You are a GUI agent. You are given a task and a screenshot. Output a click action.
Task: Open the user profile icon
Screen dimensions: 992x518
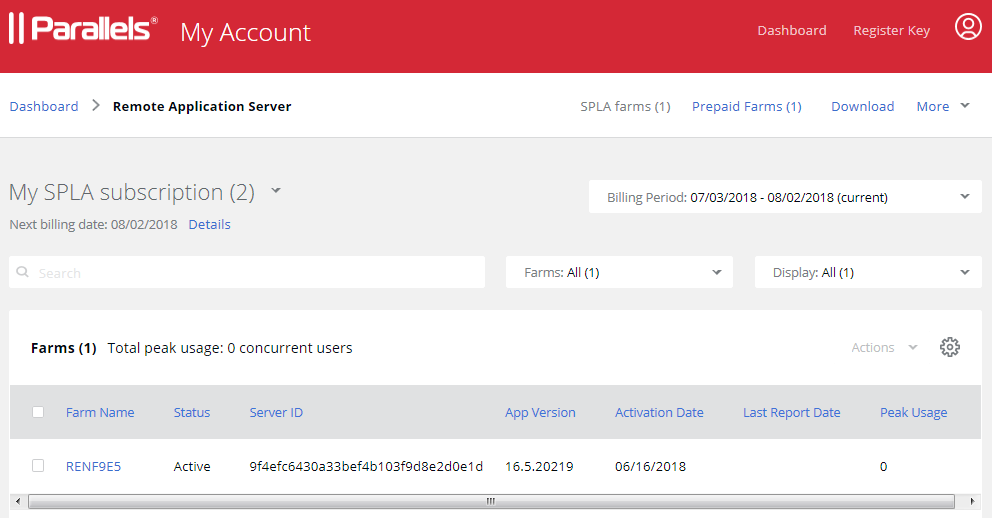click(967, 27)
